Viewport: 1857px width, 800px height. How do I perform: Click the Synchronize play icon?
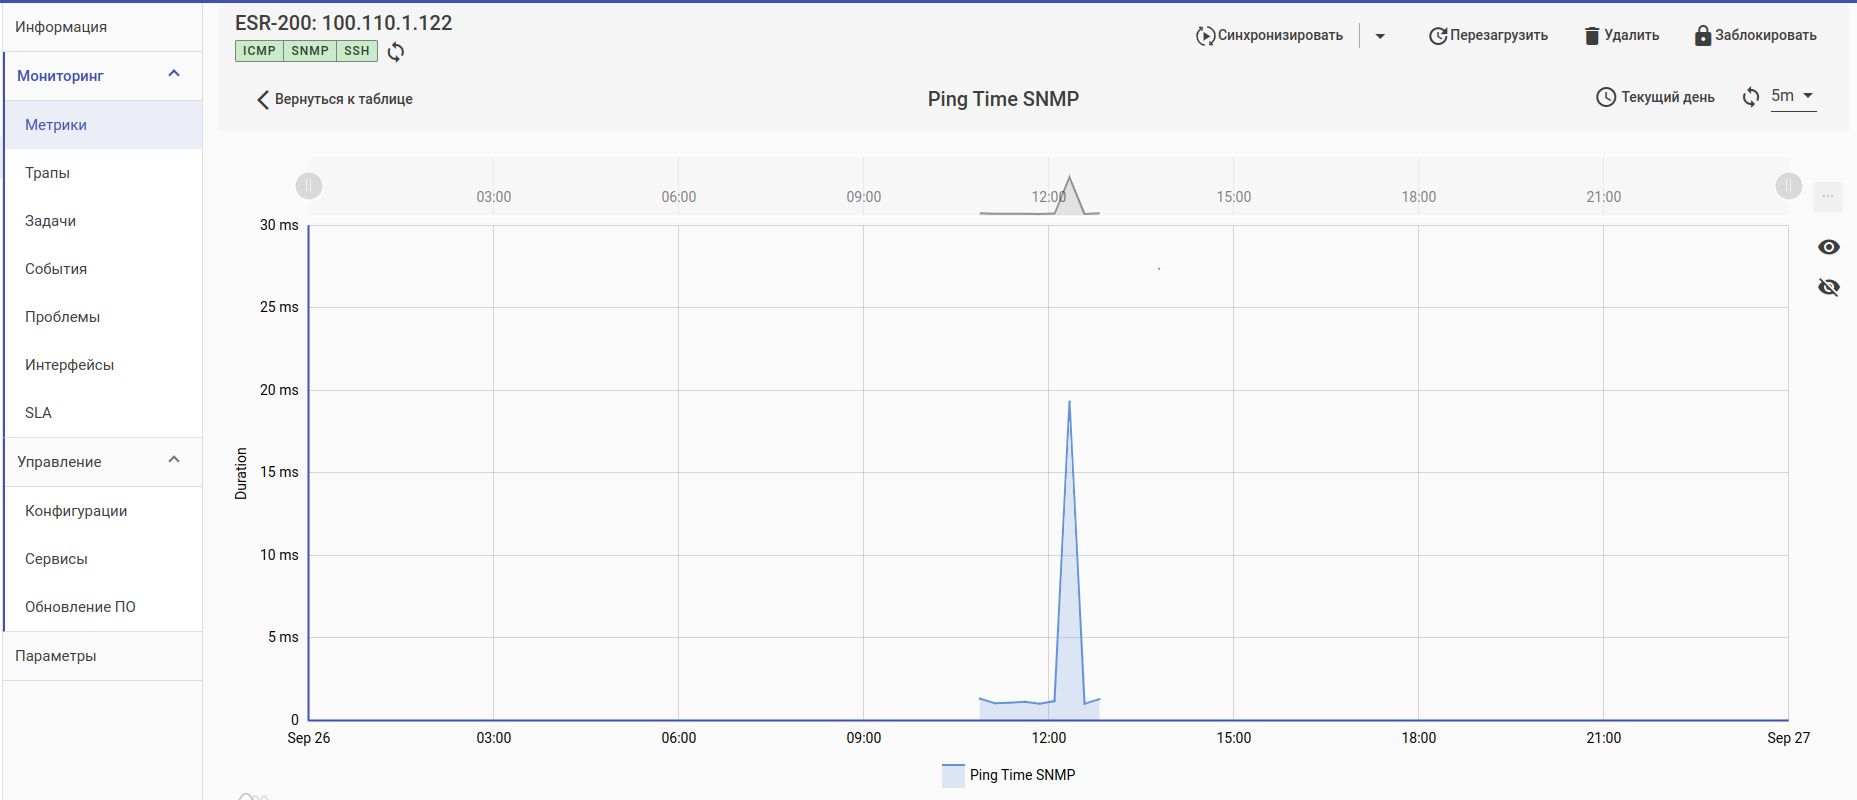1205,36
